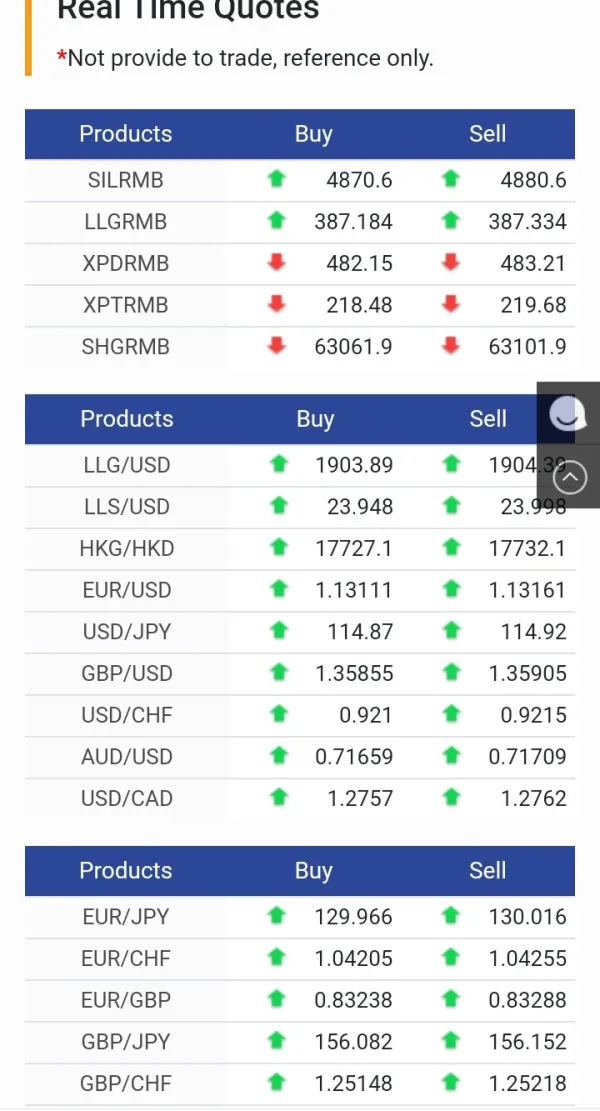Viewport: 600px width, 1111px height.
Task: Click the Real Time Quotes heading
Action: (188, 11)
